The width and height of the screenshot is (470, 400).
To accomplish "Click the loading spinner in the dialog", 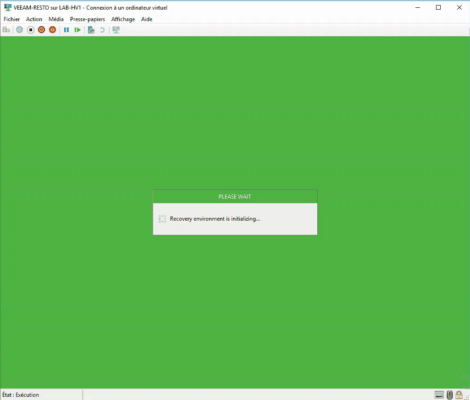I will click(162, 219).
